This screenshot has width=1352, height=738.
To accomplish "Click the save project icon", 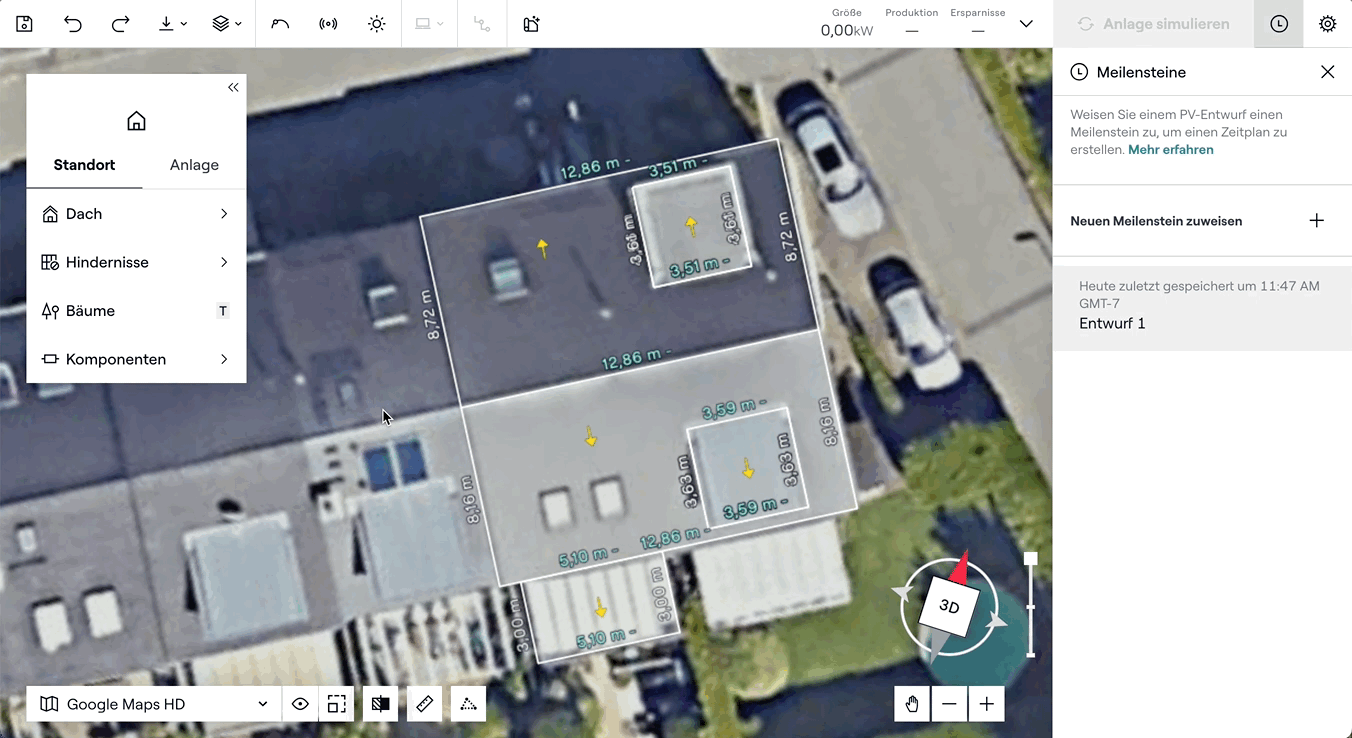I will 24,24.
